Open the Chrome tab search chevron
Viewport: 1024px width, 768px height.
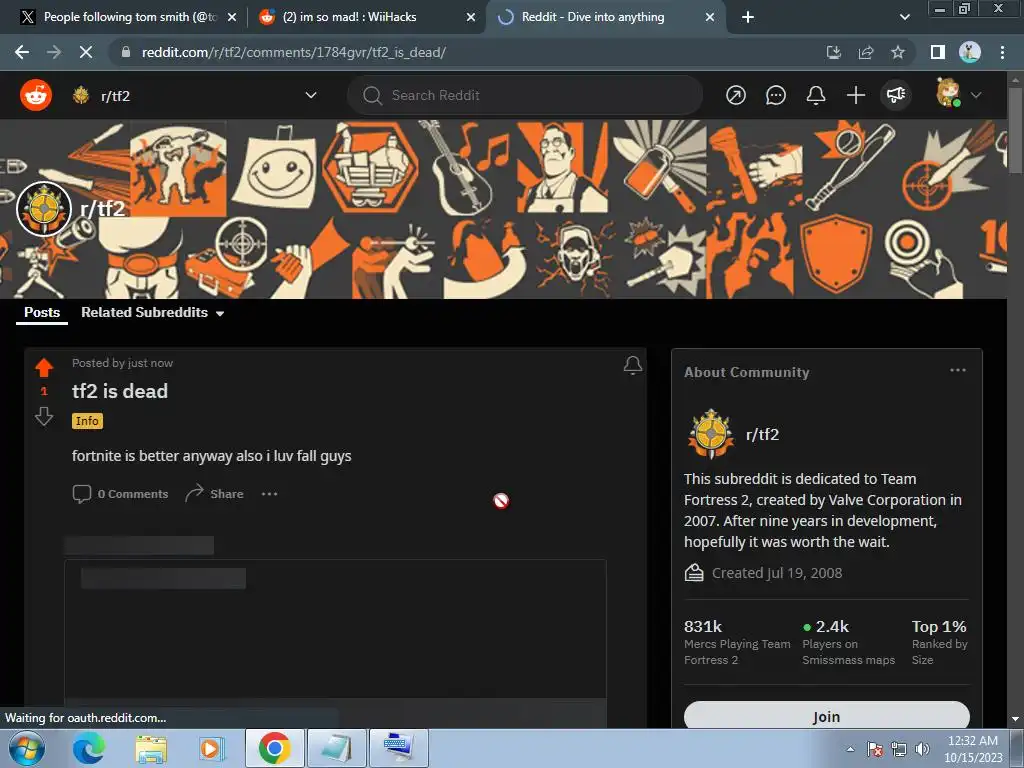point(905,17)
